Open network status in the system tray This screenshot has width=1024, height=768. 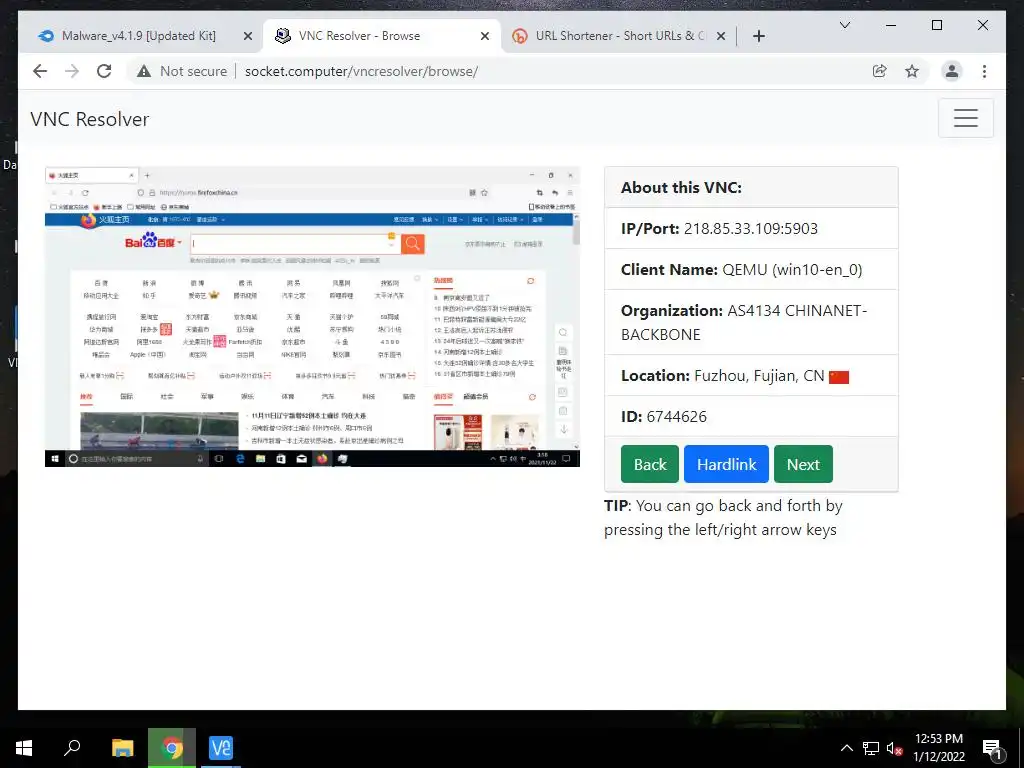click(x=871, y=748)
